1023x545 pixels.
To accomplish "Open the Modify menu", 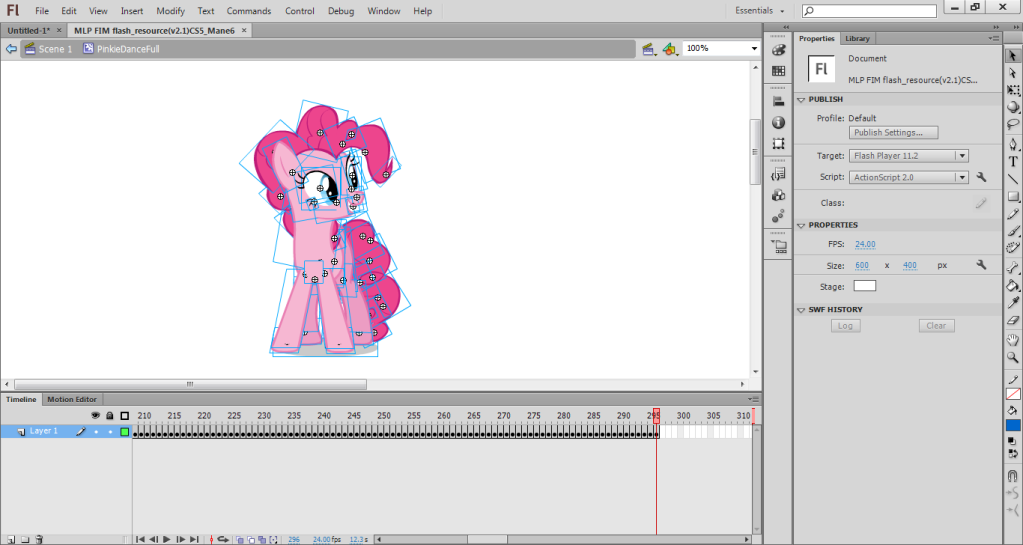I will pos(170,11).
